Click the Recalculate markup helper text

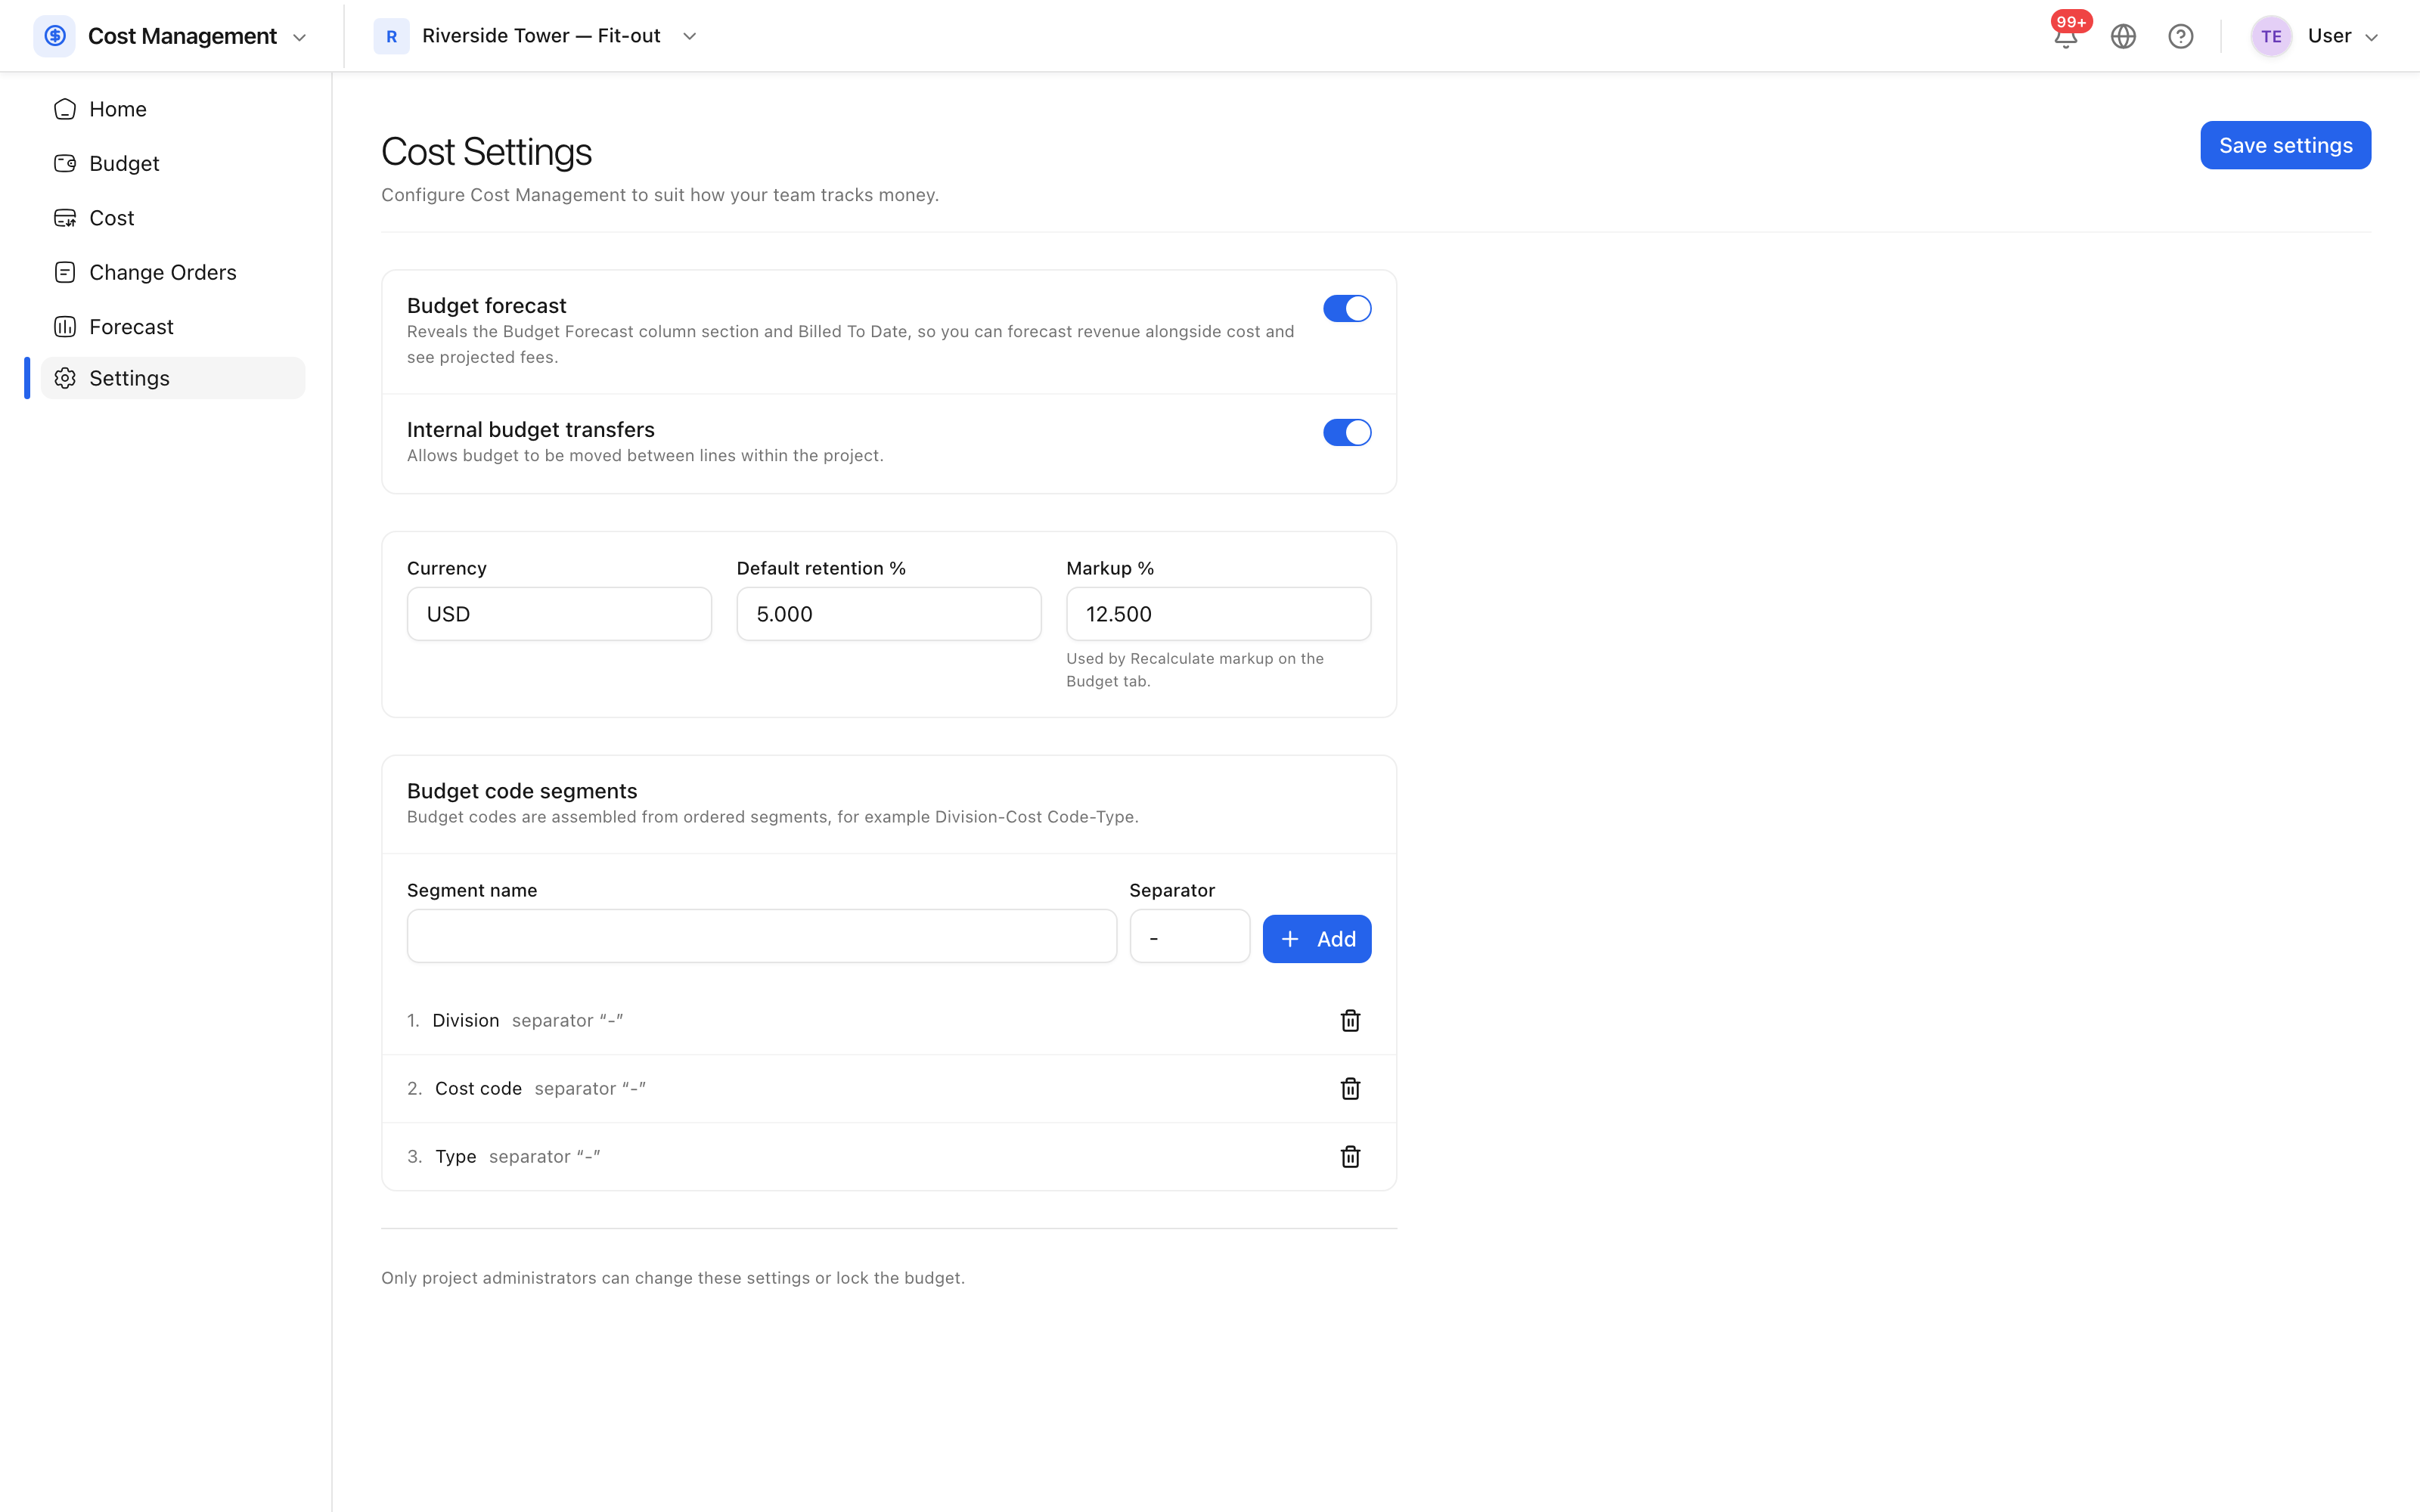click(1194, 670)
